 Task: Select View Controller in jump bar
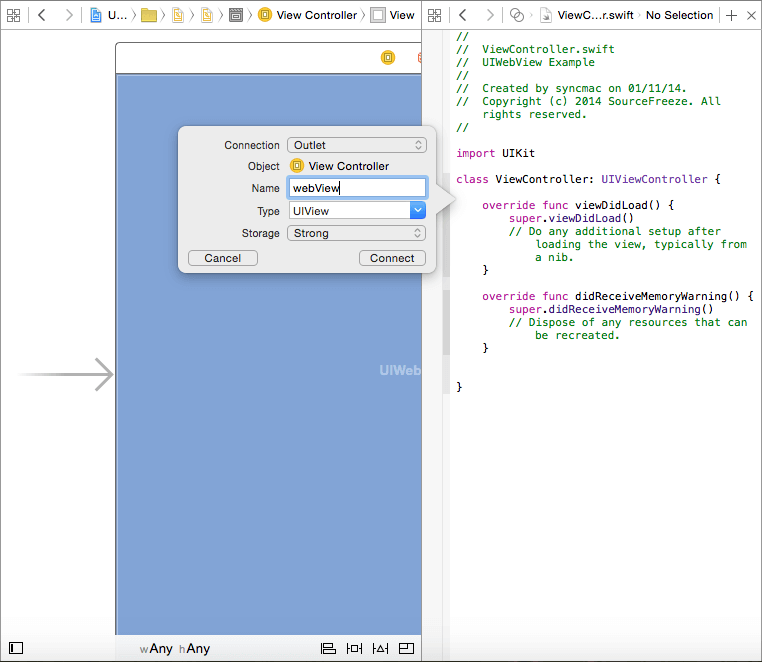coord(308,16)
